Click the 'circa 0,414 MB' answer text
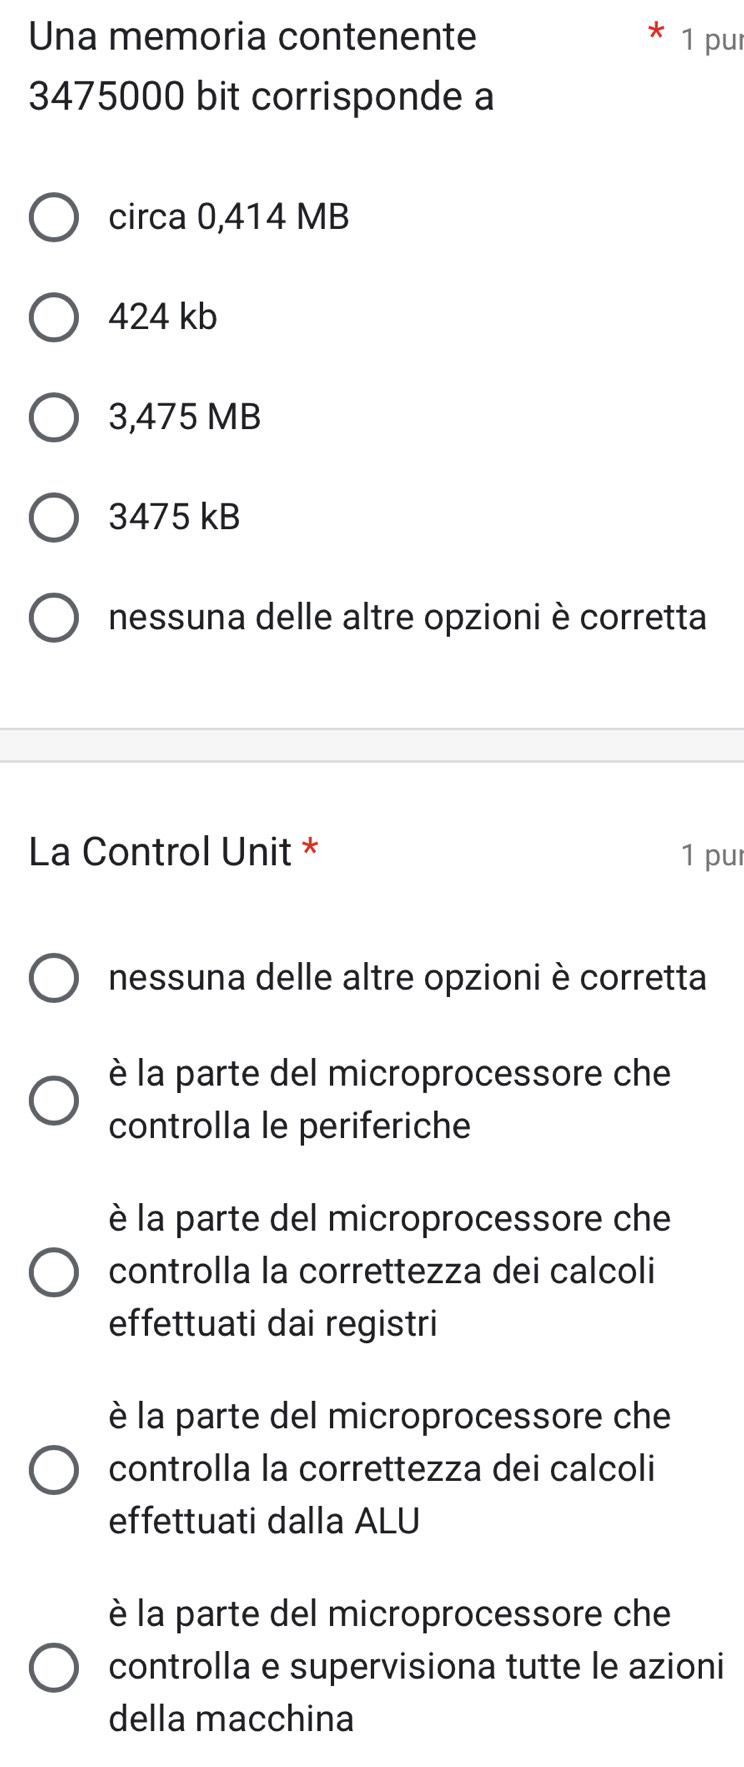 229,217
